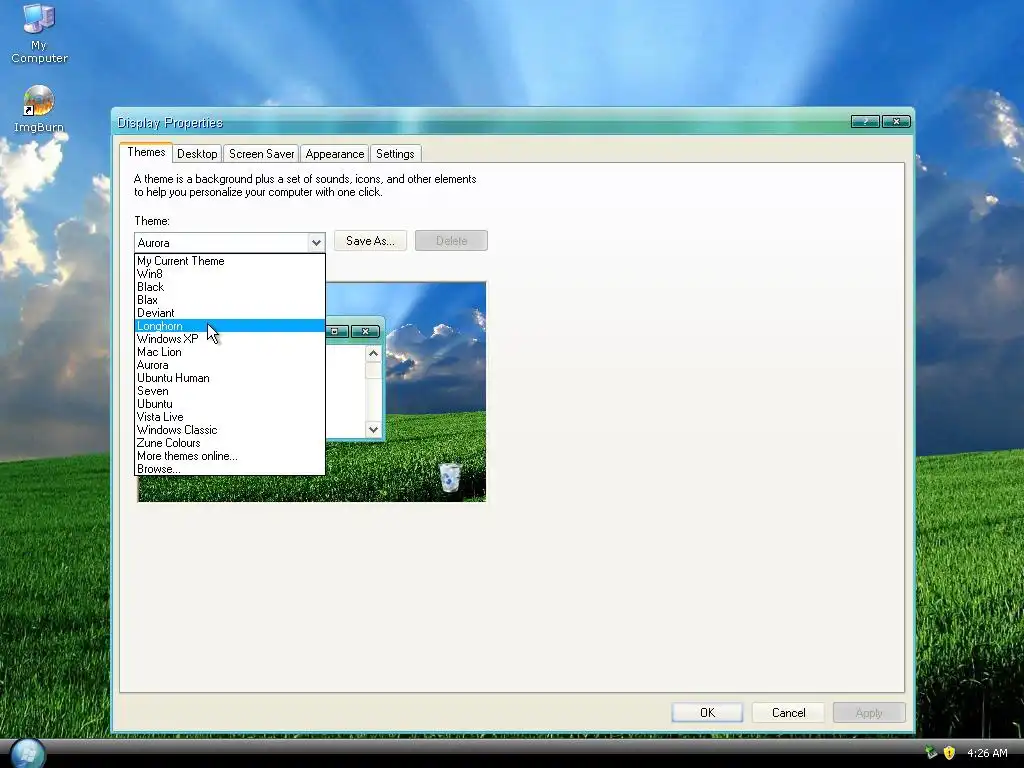Click More themes online... entry
This screenshot has width=1024, height=768.
point(229,456)
